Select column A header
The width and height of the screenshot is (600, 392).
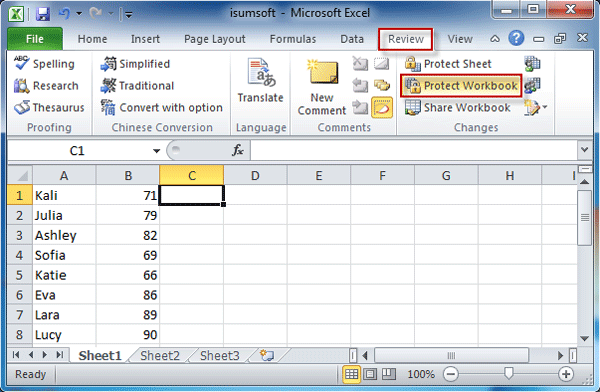pyautogui.click(x=64, y=176)
